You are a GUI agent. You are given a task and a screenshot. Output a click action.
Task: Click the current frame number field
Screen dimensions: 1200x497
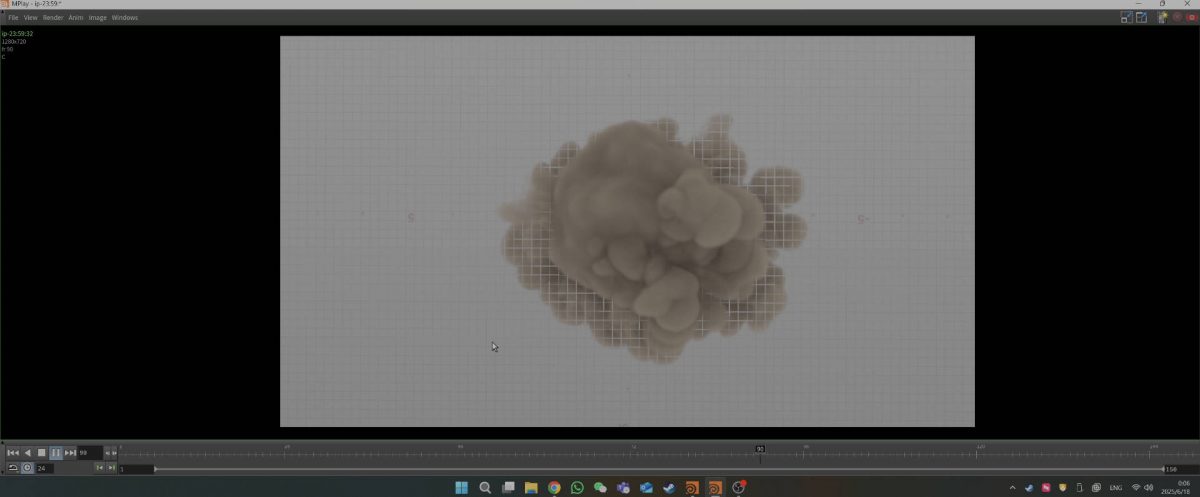pyautogui.click(x=89, y=453)
